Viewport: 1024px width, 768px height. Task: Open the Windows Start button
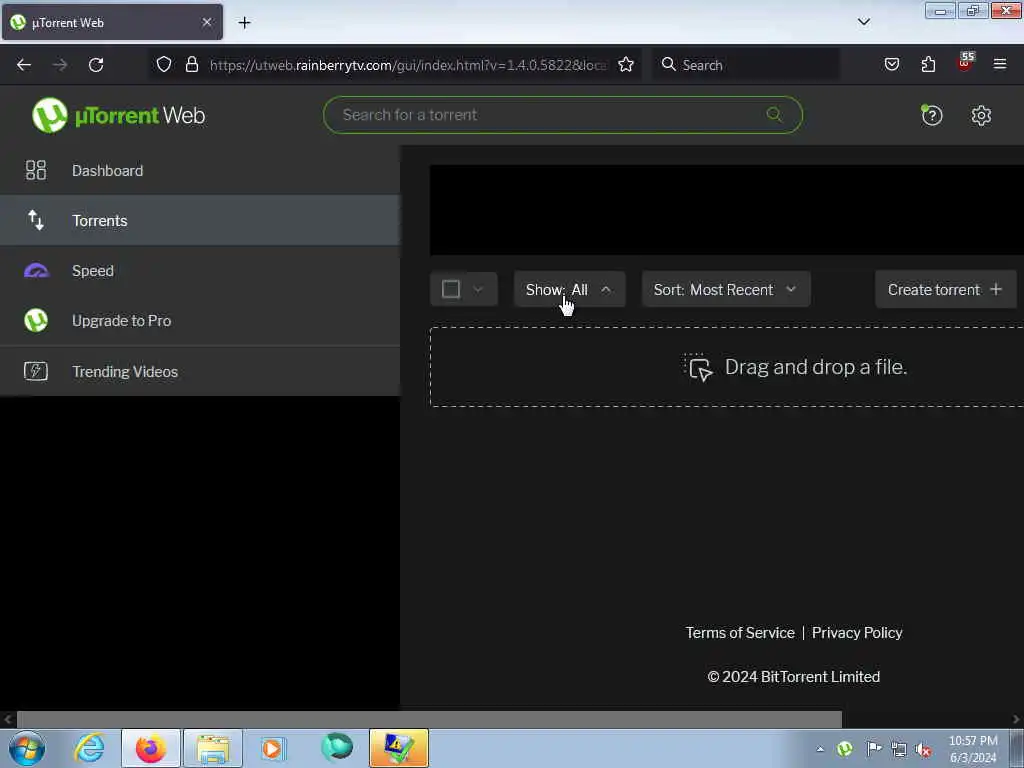click(27, 748)
